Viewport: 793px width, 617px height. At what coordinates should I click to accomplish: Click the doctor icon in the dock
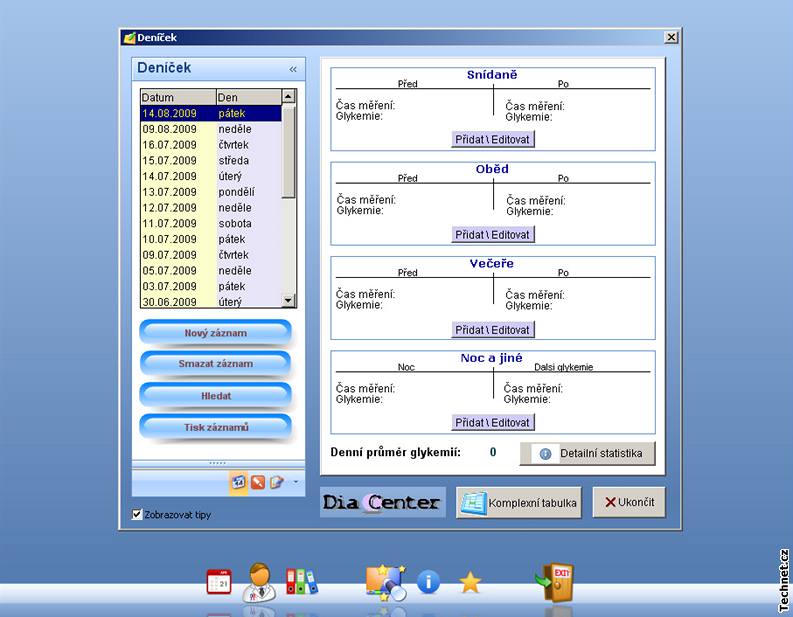259,581
